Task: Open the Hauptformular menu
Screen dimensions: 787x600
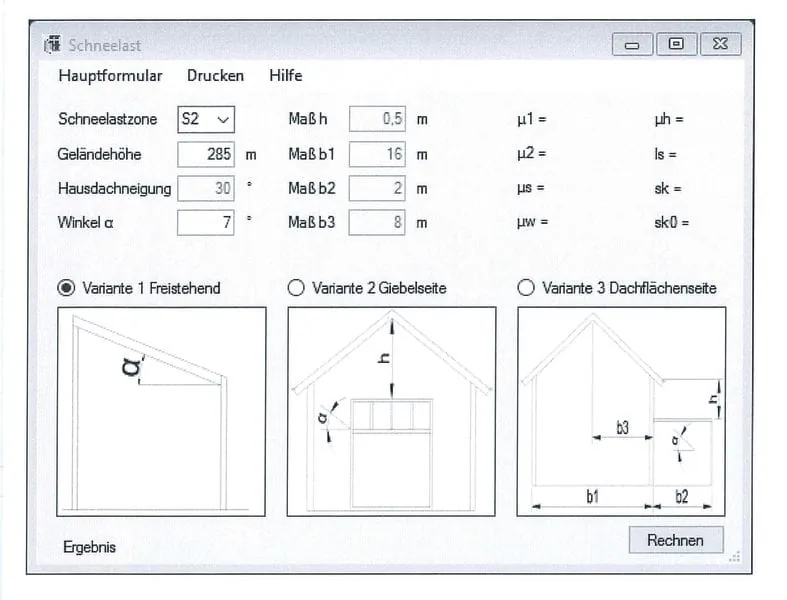Action: [110, 76]
